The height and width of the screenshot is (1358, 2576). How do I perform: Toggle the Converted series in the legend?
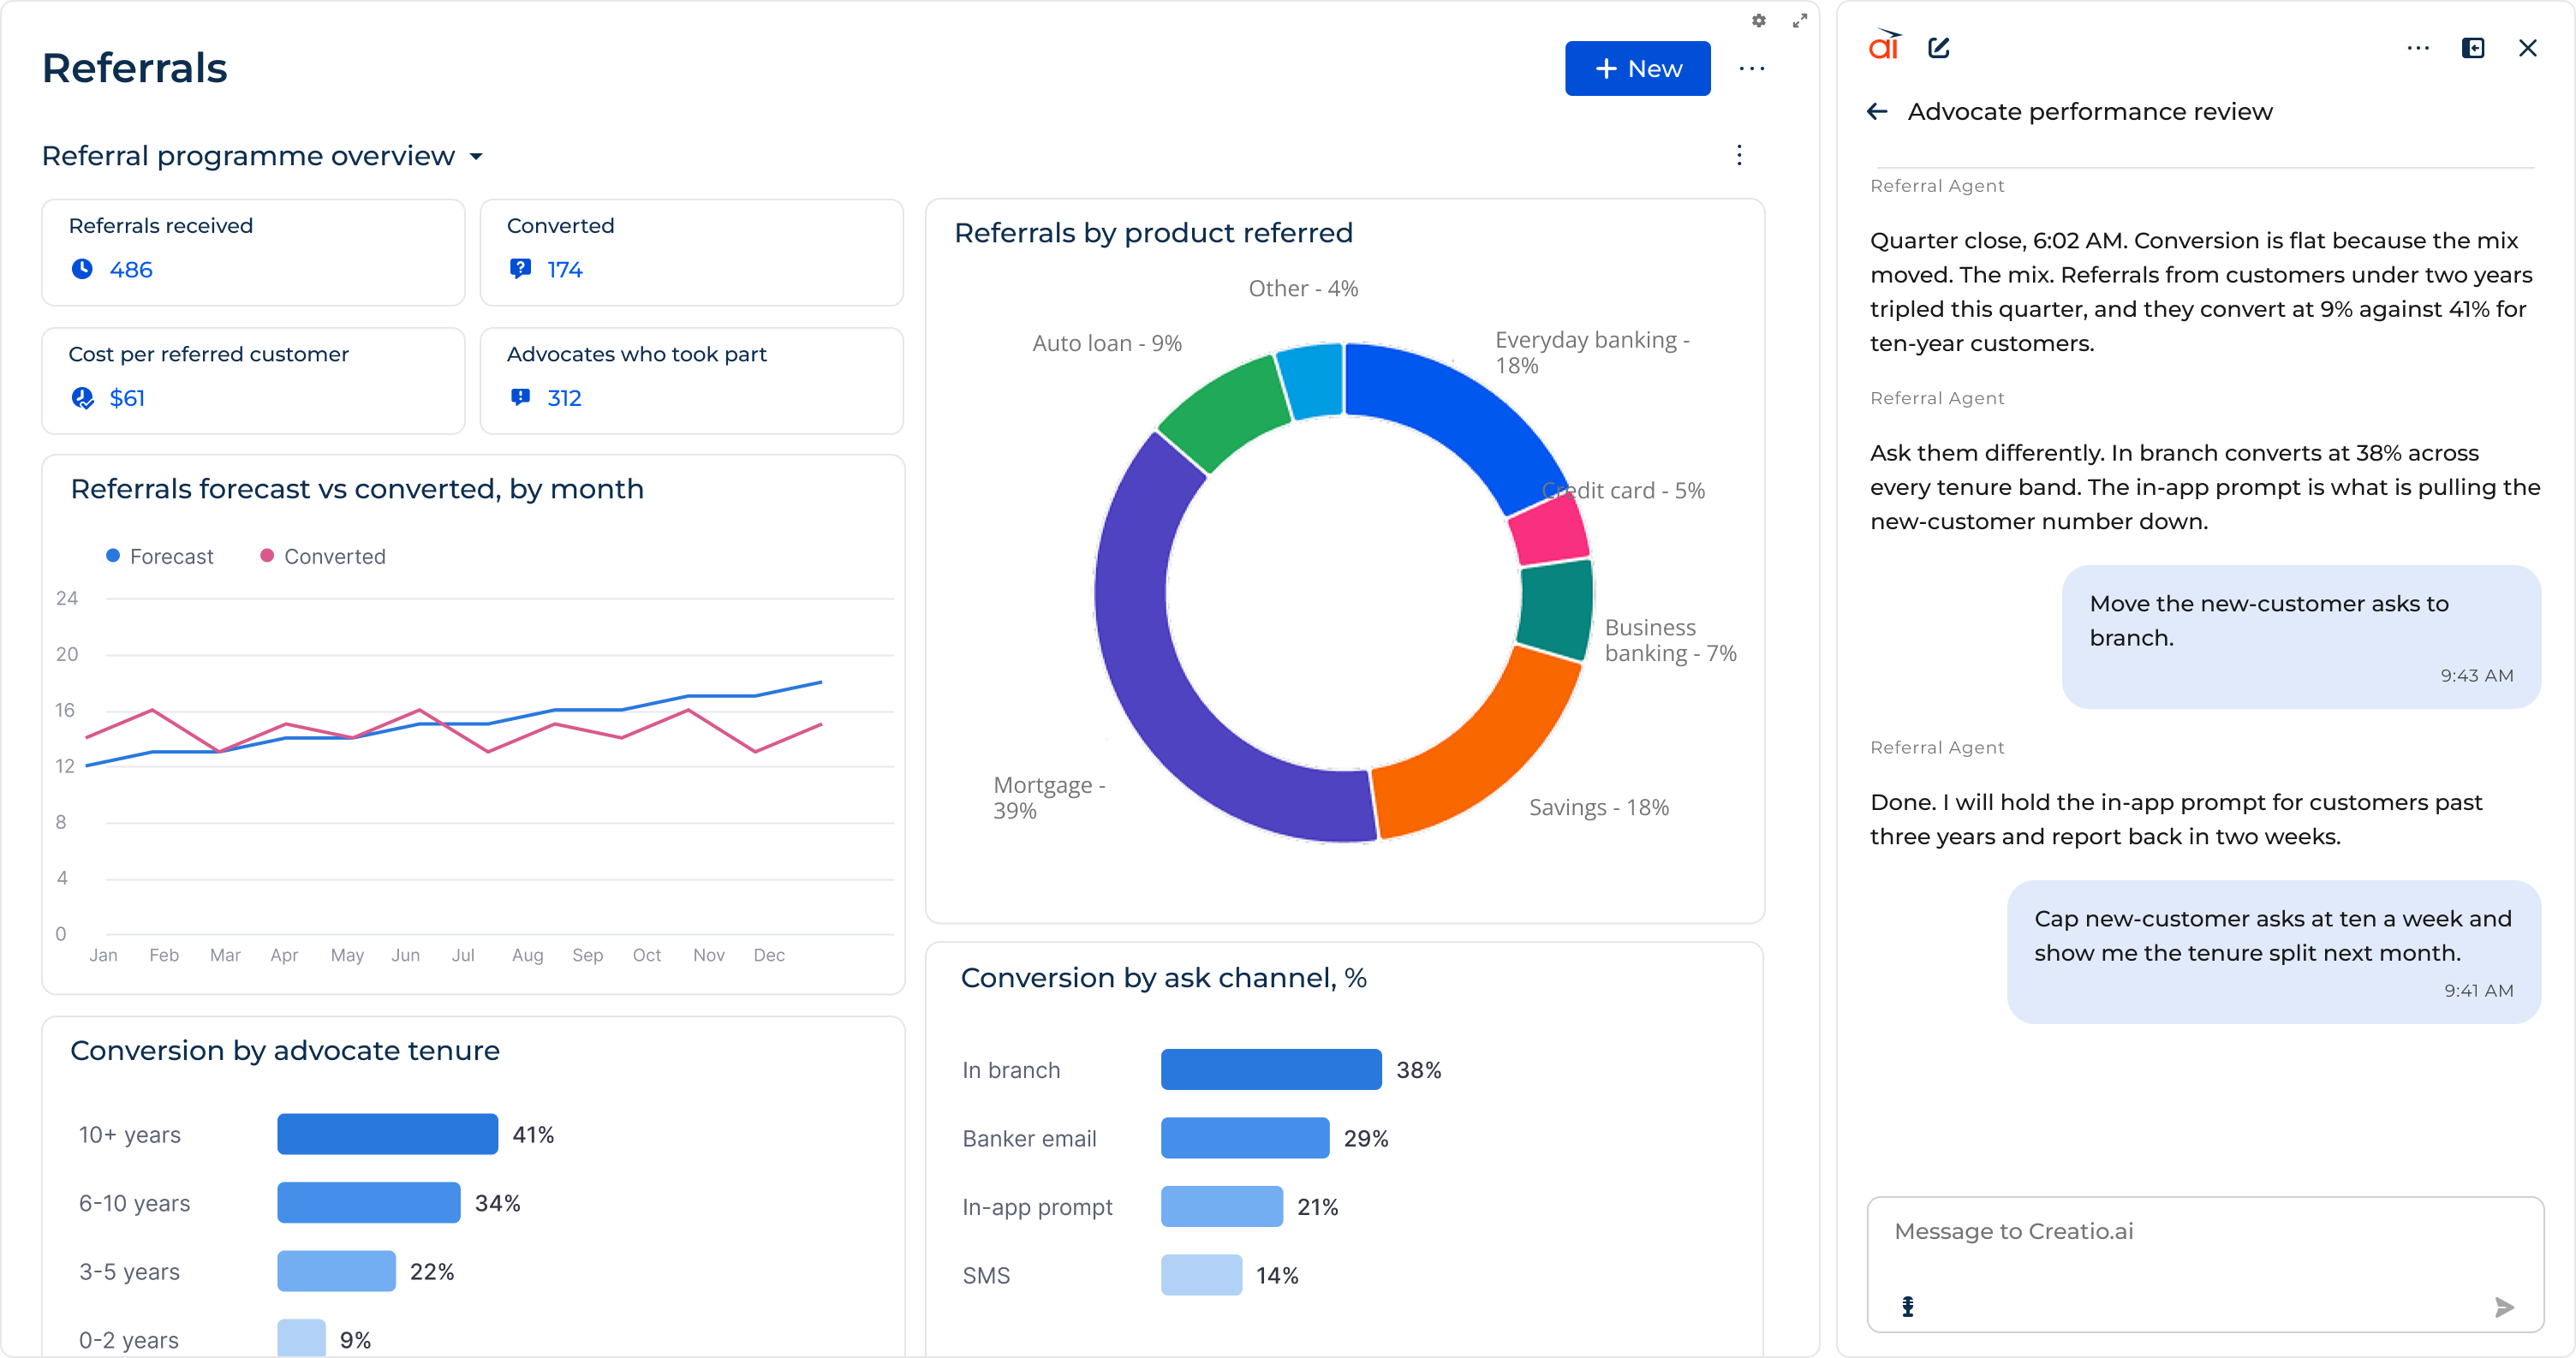[x=323, y=556]
